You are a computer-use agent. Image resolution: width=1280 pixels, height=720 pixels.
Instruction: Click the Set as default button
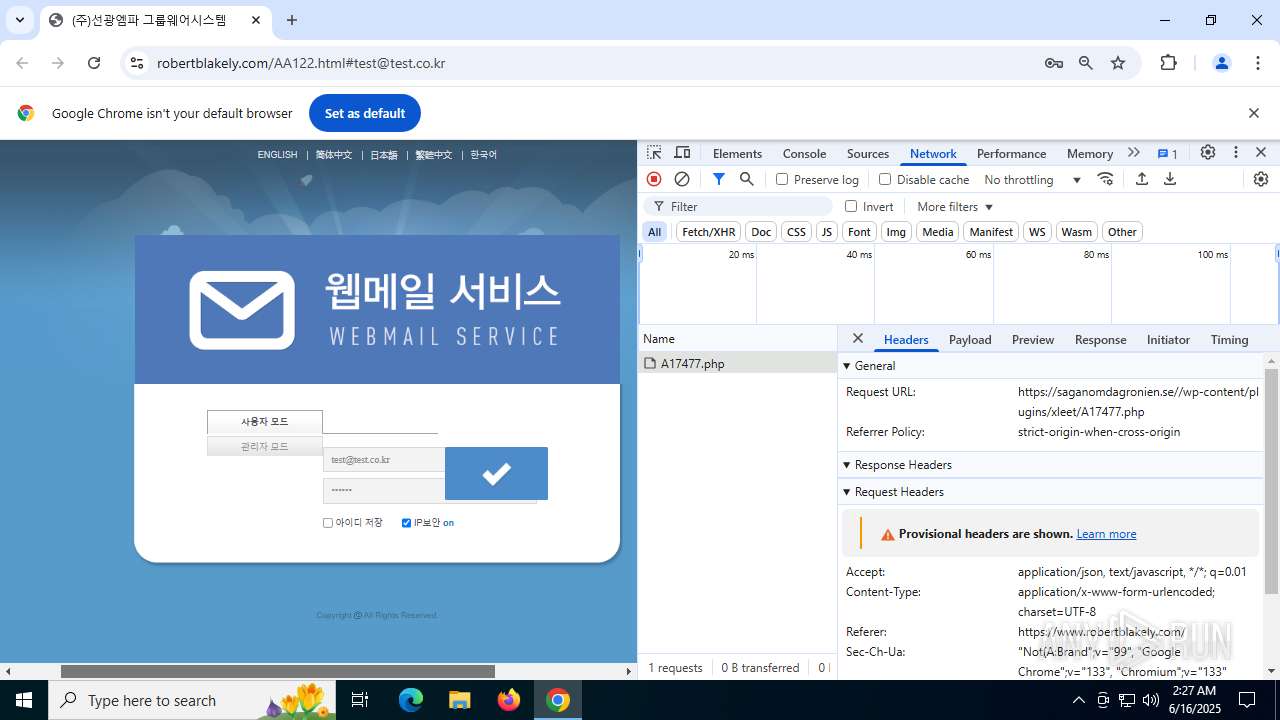(365, 113)
